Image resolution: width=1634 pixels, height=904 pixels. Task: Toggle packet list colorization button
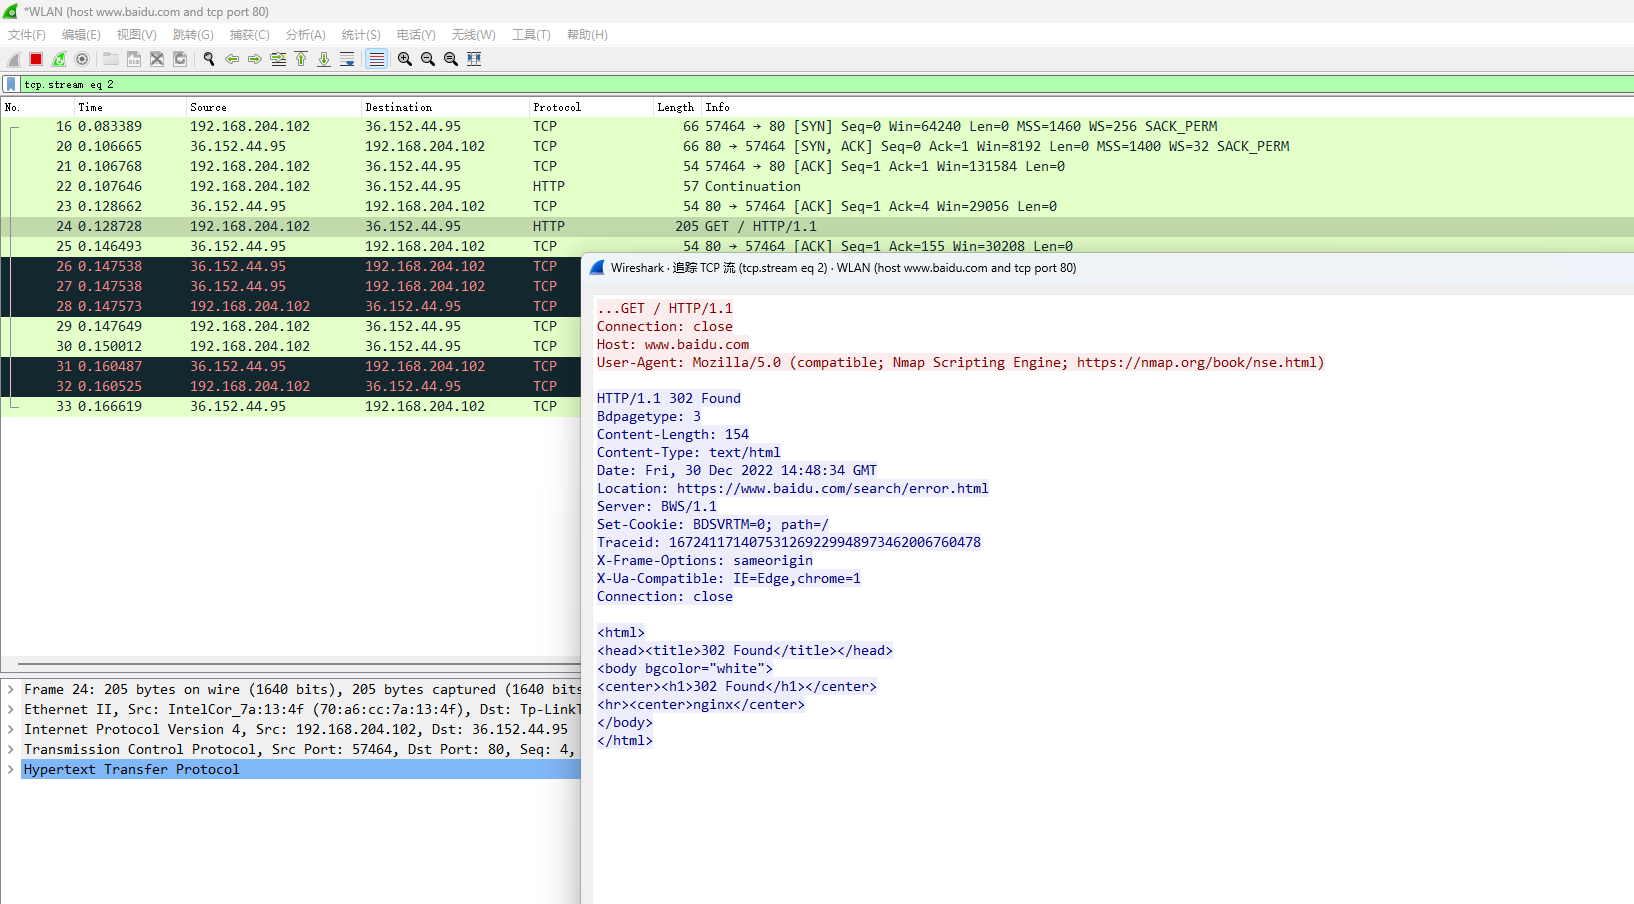tap(376, 59)
